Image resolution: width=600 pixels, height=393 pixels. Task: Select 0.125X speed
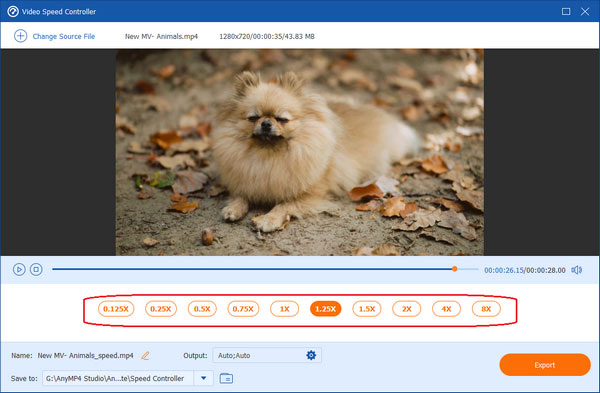(116, 309)
